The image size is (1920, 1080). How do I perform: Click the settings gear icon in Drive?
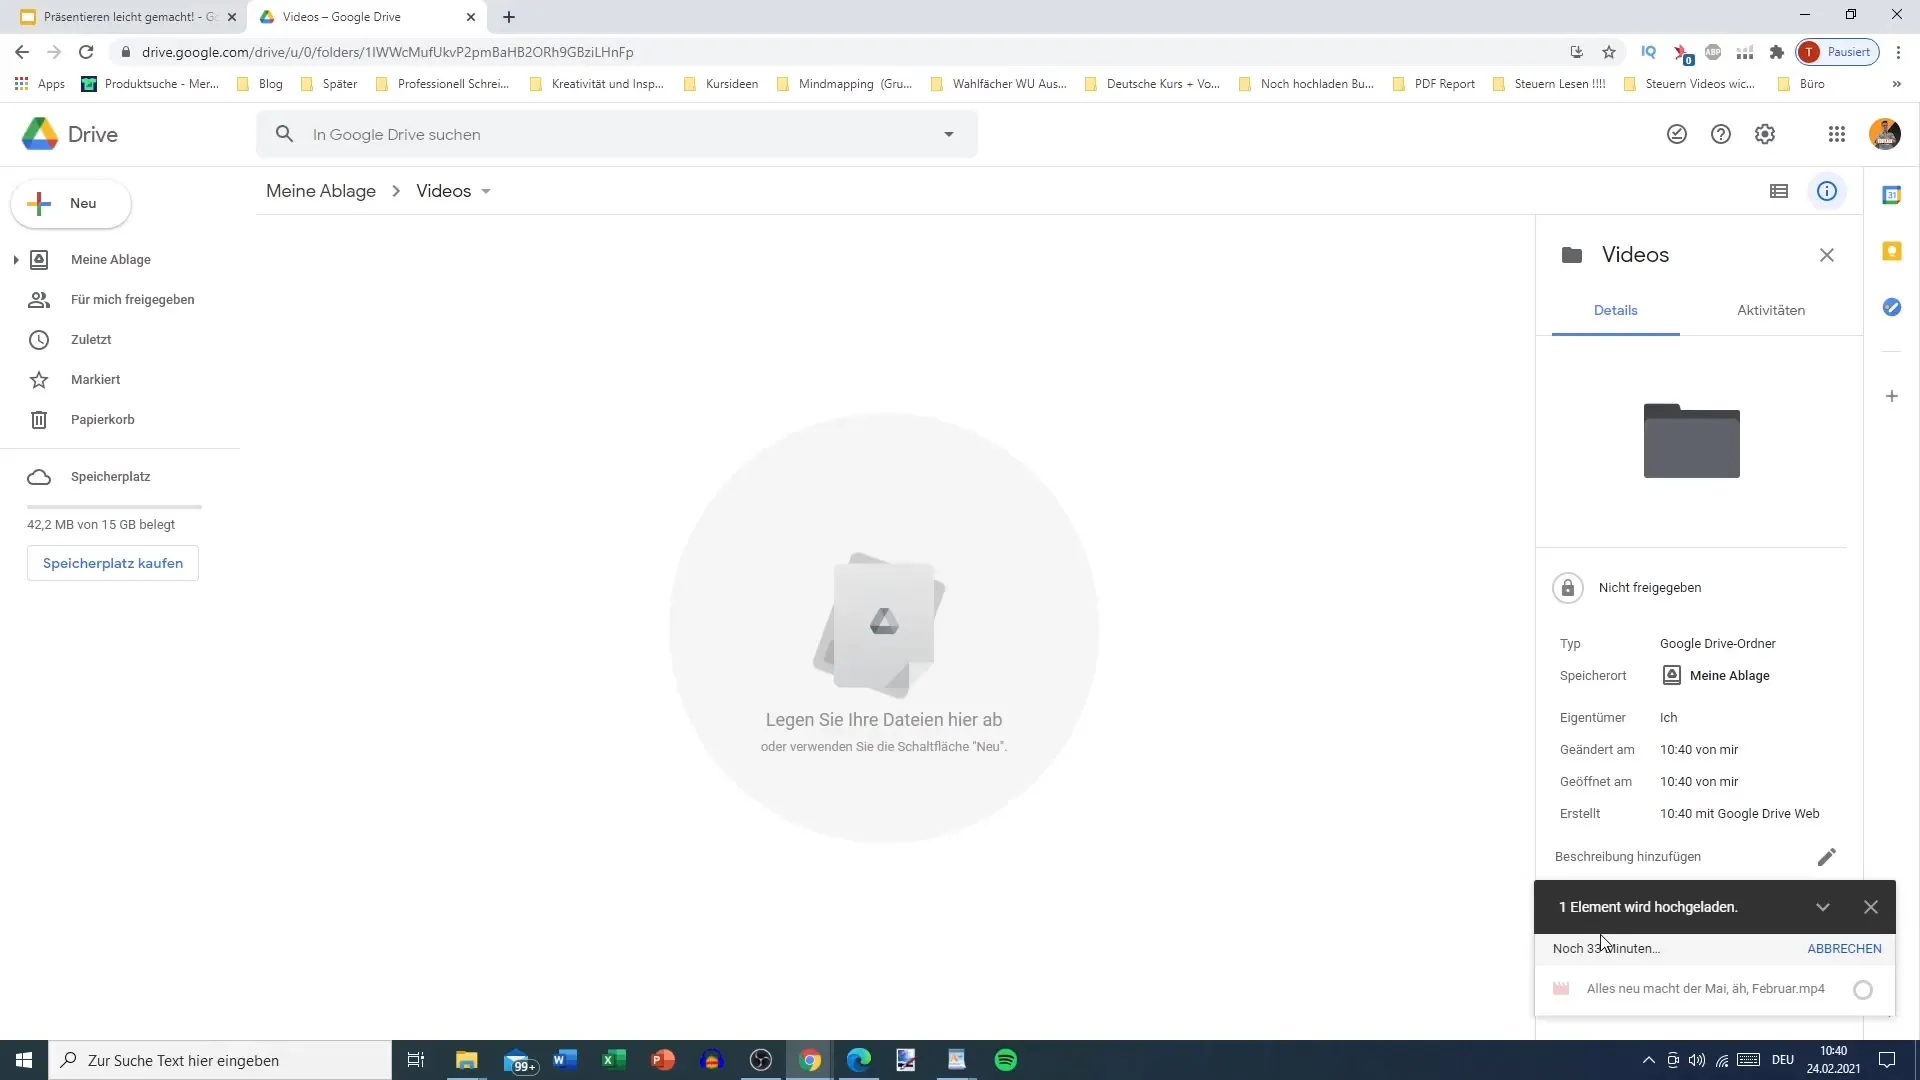1768,133
